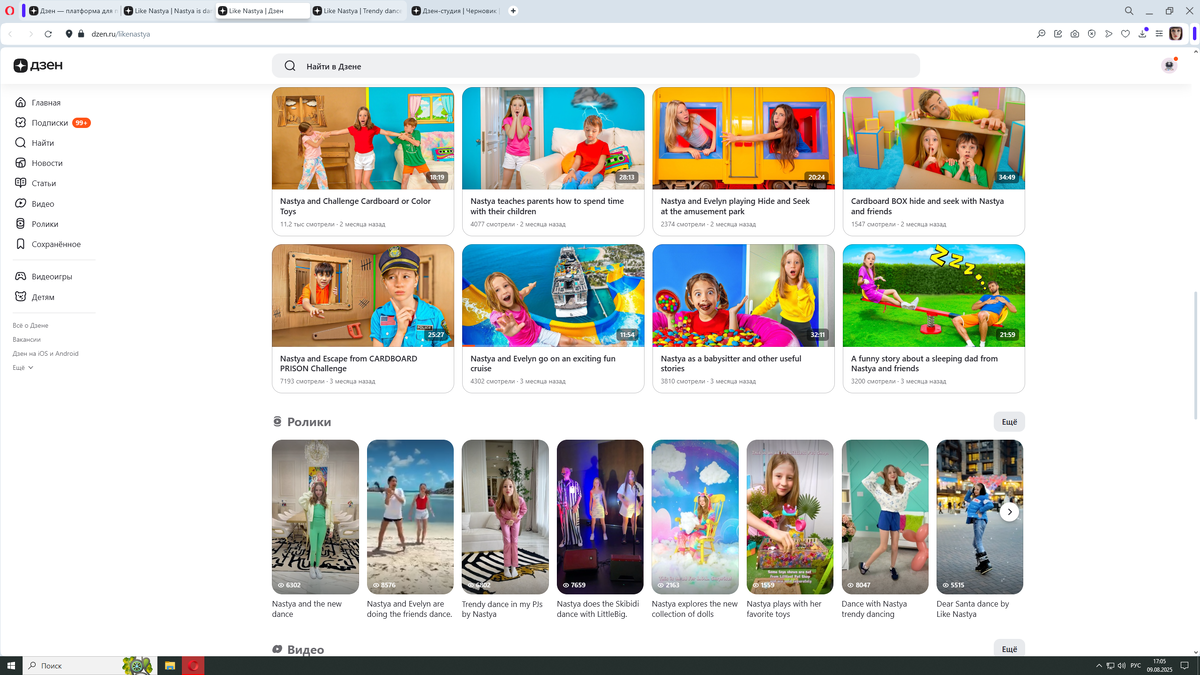Screen dimensions: 1200x675
Task: Click next arrow in Ролики carousel
Action: click(x=1010, y=512)
